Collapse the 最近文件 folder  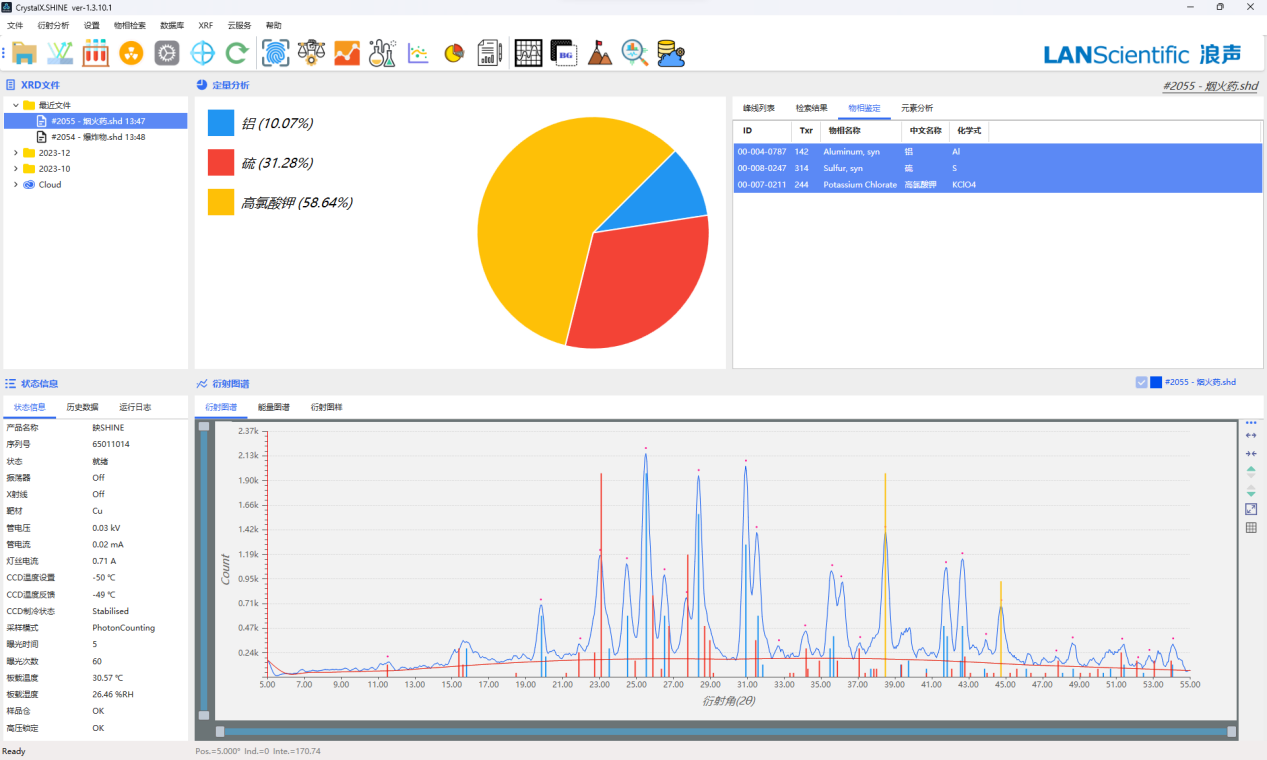15,105
